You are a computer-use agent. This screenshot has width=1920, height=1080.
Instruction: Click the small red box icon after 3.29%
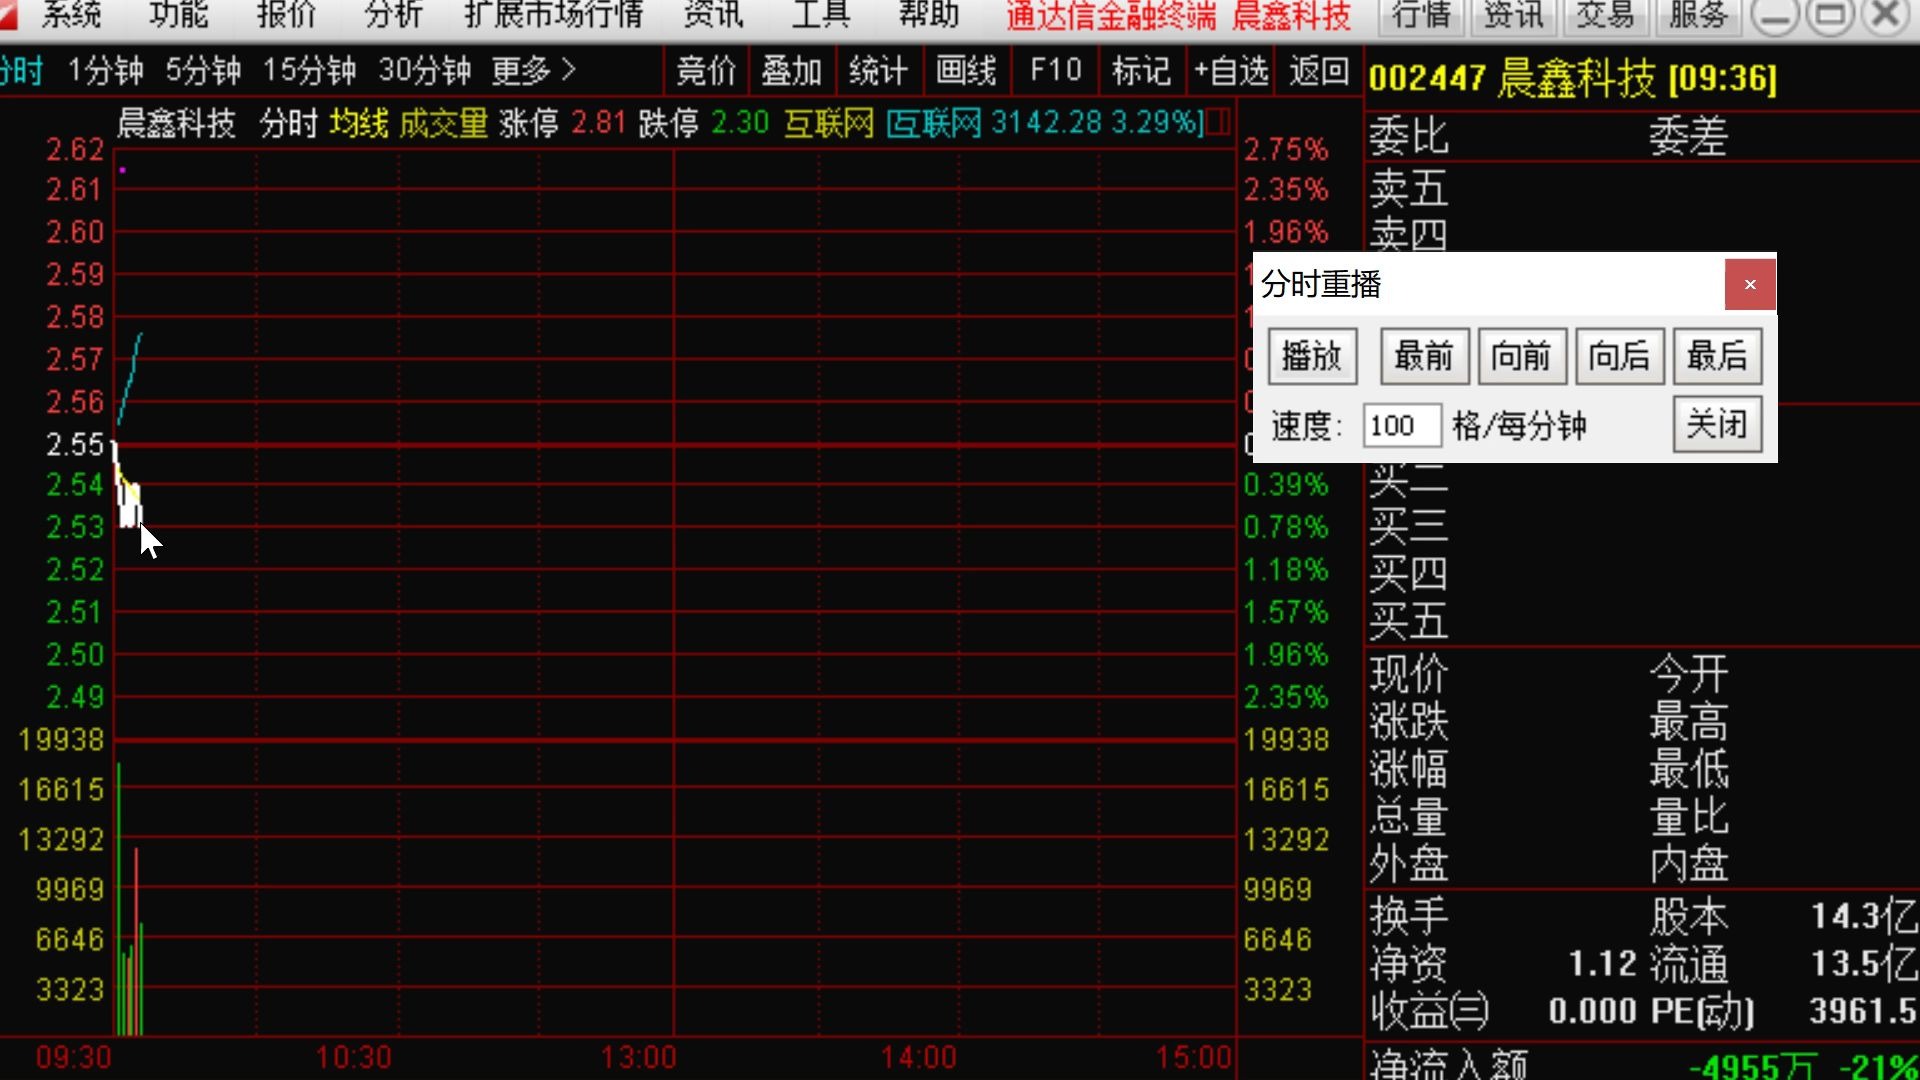pos(1217,123)
